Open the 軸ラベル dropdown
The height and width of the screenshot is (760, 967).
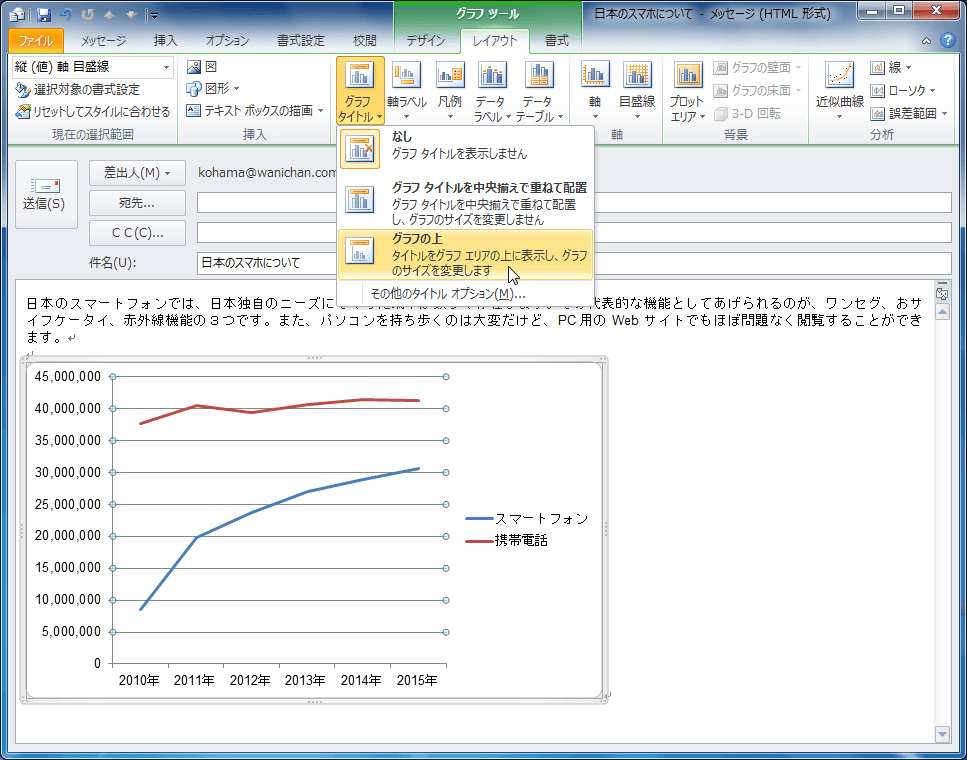tap(406, 91)
